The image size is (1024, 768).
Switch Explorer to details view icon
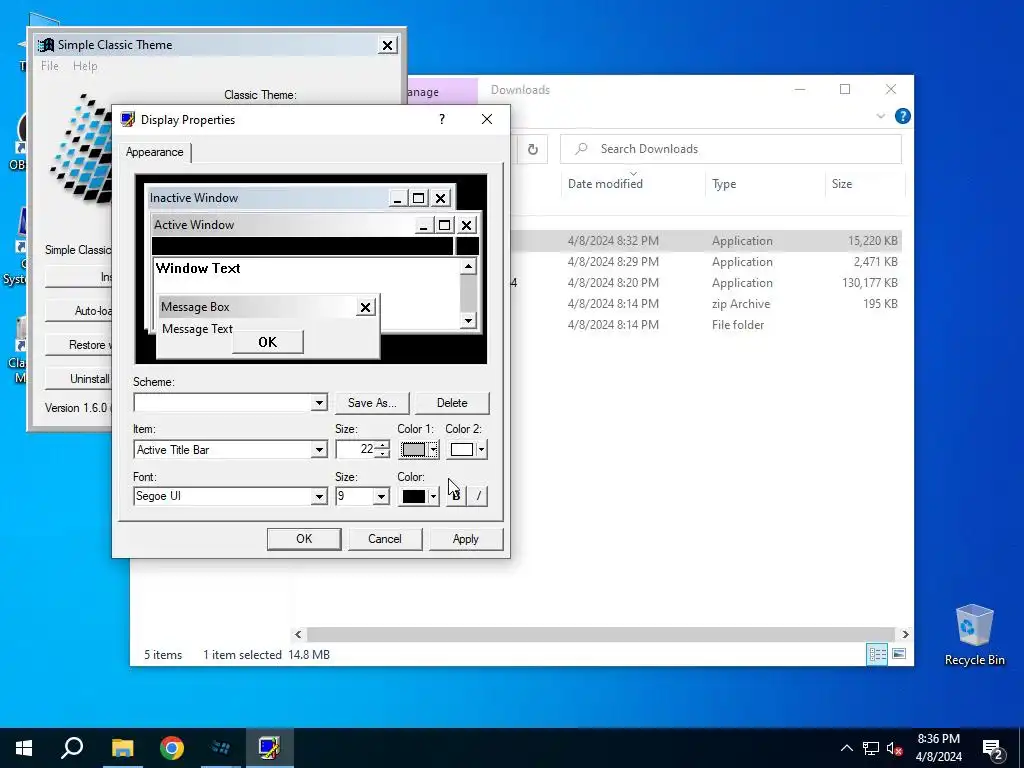click(877, 654)
